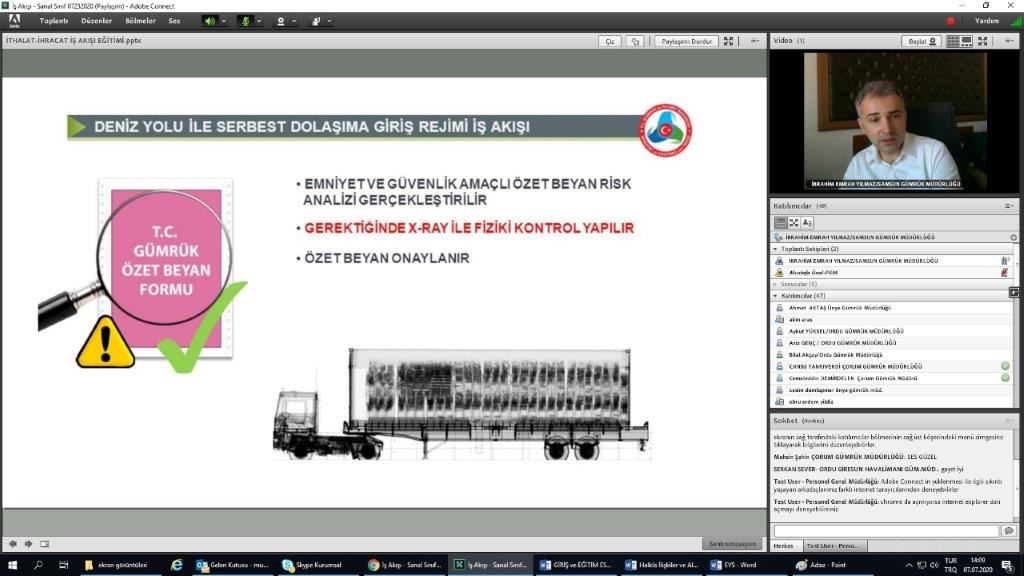Go to the next slide arrow
The height and width of the screenshot is (576, 1024).
coord(28,544)
